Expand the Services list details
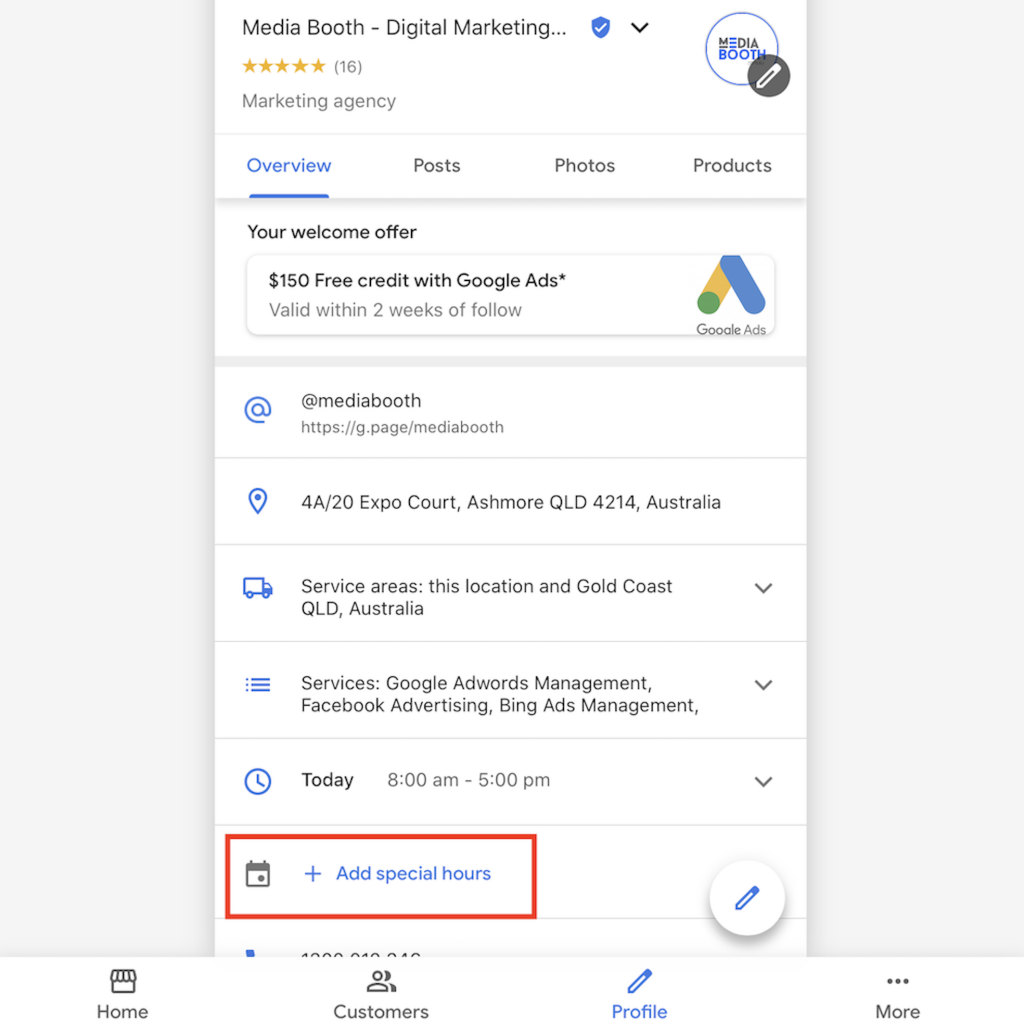1024x1024 pixels. (x=763, y=685)
